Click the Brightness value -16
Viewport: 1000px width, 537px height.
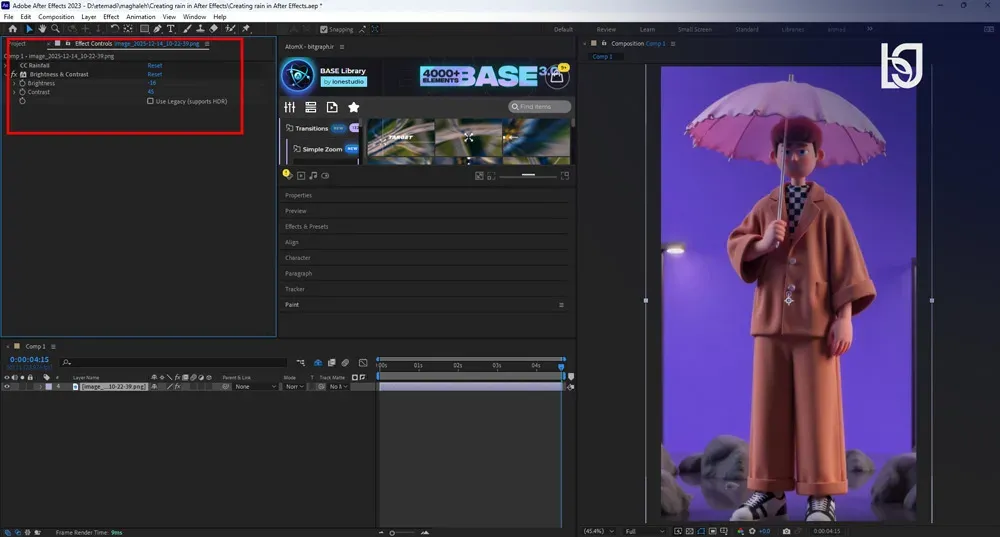tap(152, 83)
